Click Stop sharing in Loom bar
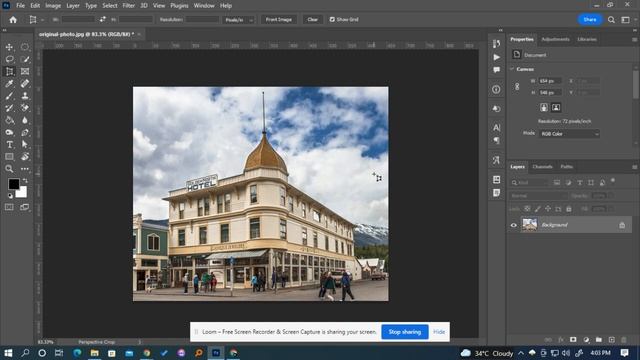The width and height of the screenshot is (640, 360). 404,332
